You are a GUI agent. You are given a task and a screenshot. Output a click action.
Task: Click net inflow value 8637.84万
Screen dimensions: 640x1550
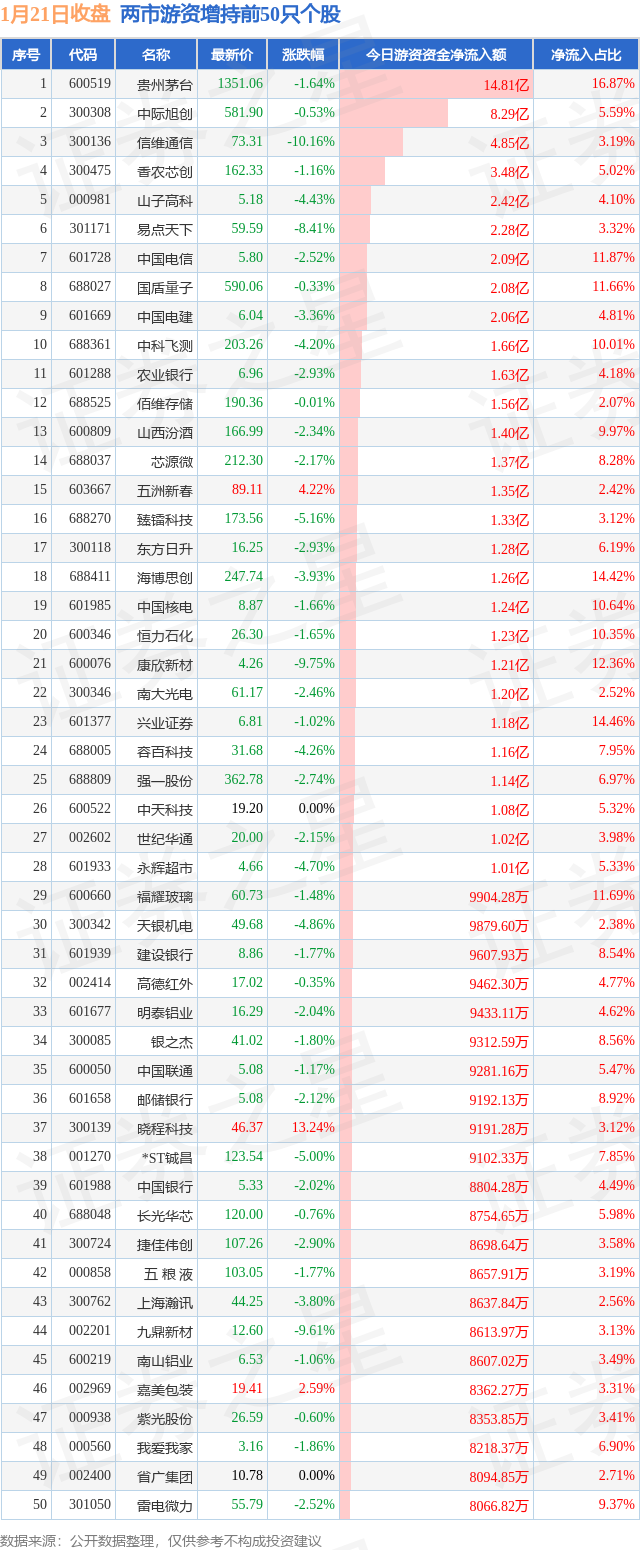point(499,1303)
